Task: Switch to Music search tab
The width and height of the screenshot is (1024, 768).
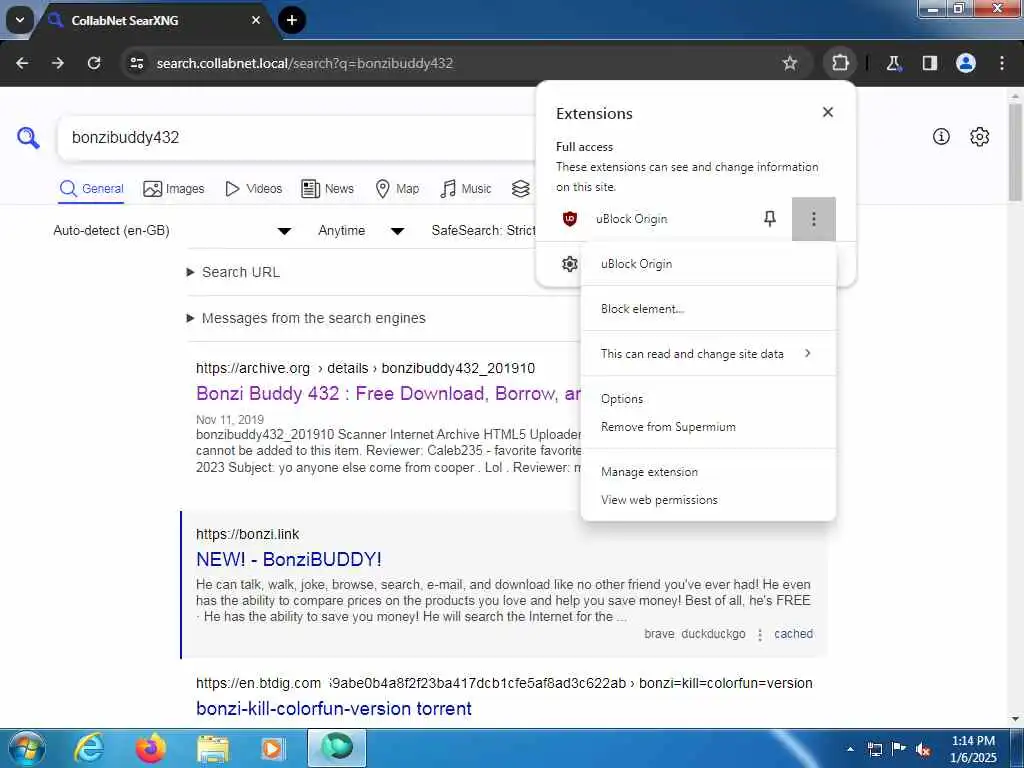Action: click(466, 189)
